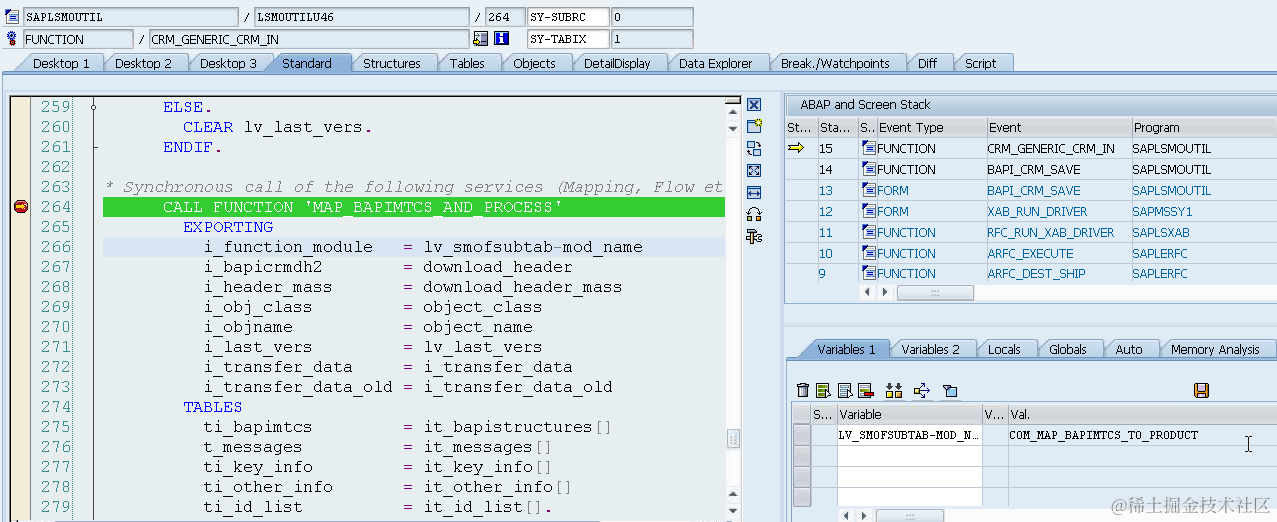Click the first green list icon in Variables toolbar
The image size is (1277, 522).
coord(823,390)
